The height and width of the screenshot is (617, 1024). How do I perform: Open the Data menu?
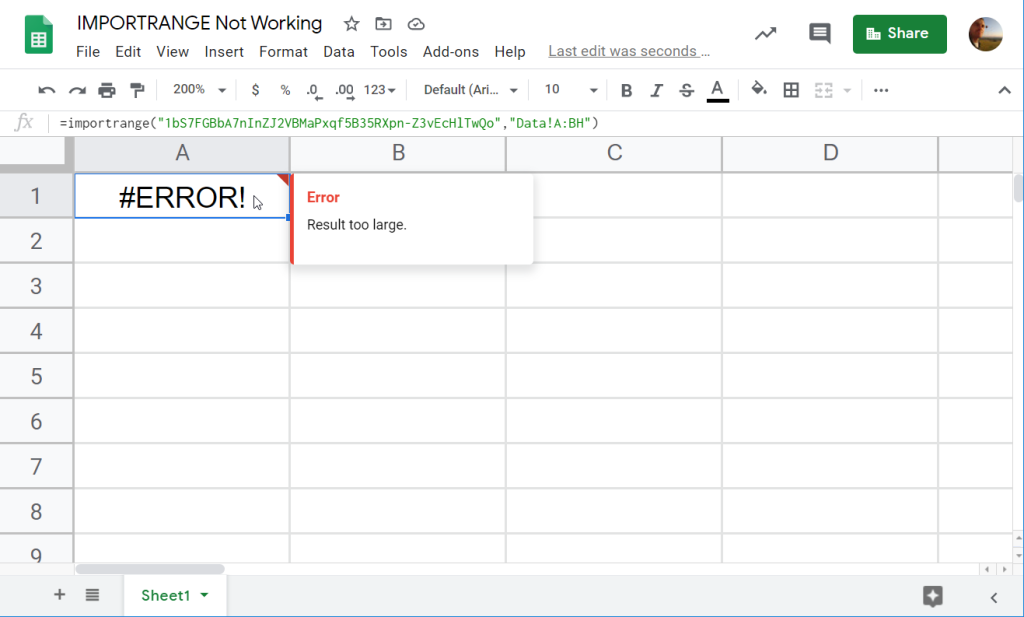pos(339,52)
